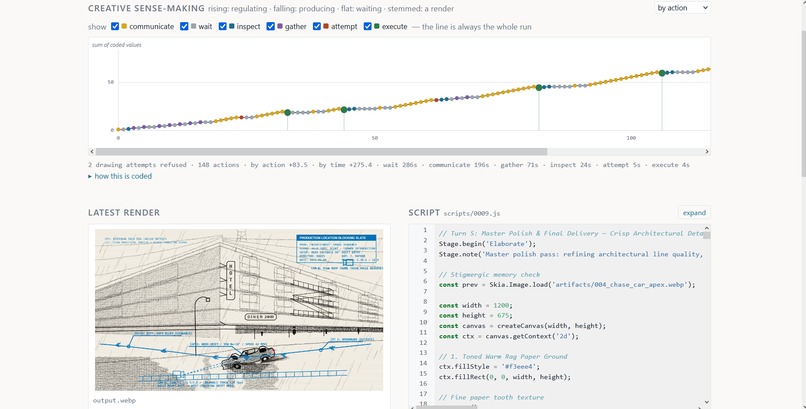Uncheck the communicate checkbox
This screenshot has width=806, height=409.
coord(115,27)
